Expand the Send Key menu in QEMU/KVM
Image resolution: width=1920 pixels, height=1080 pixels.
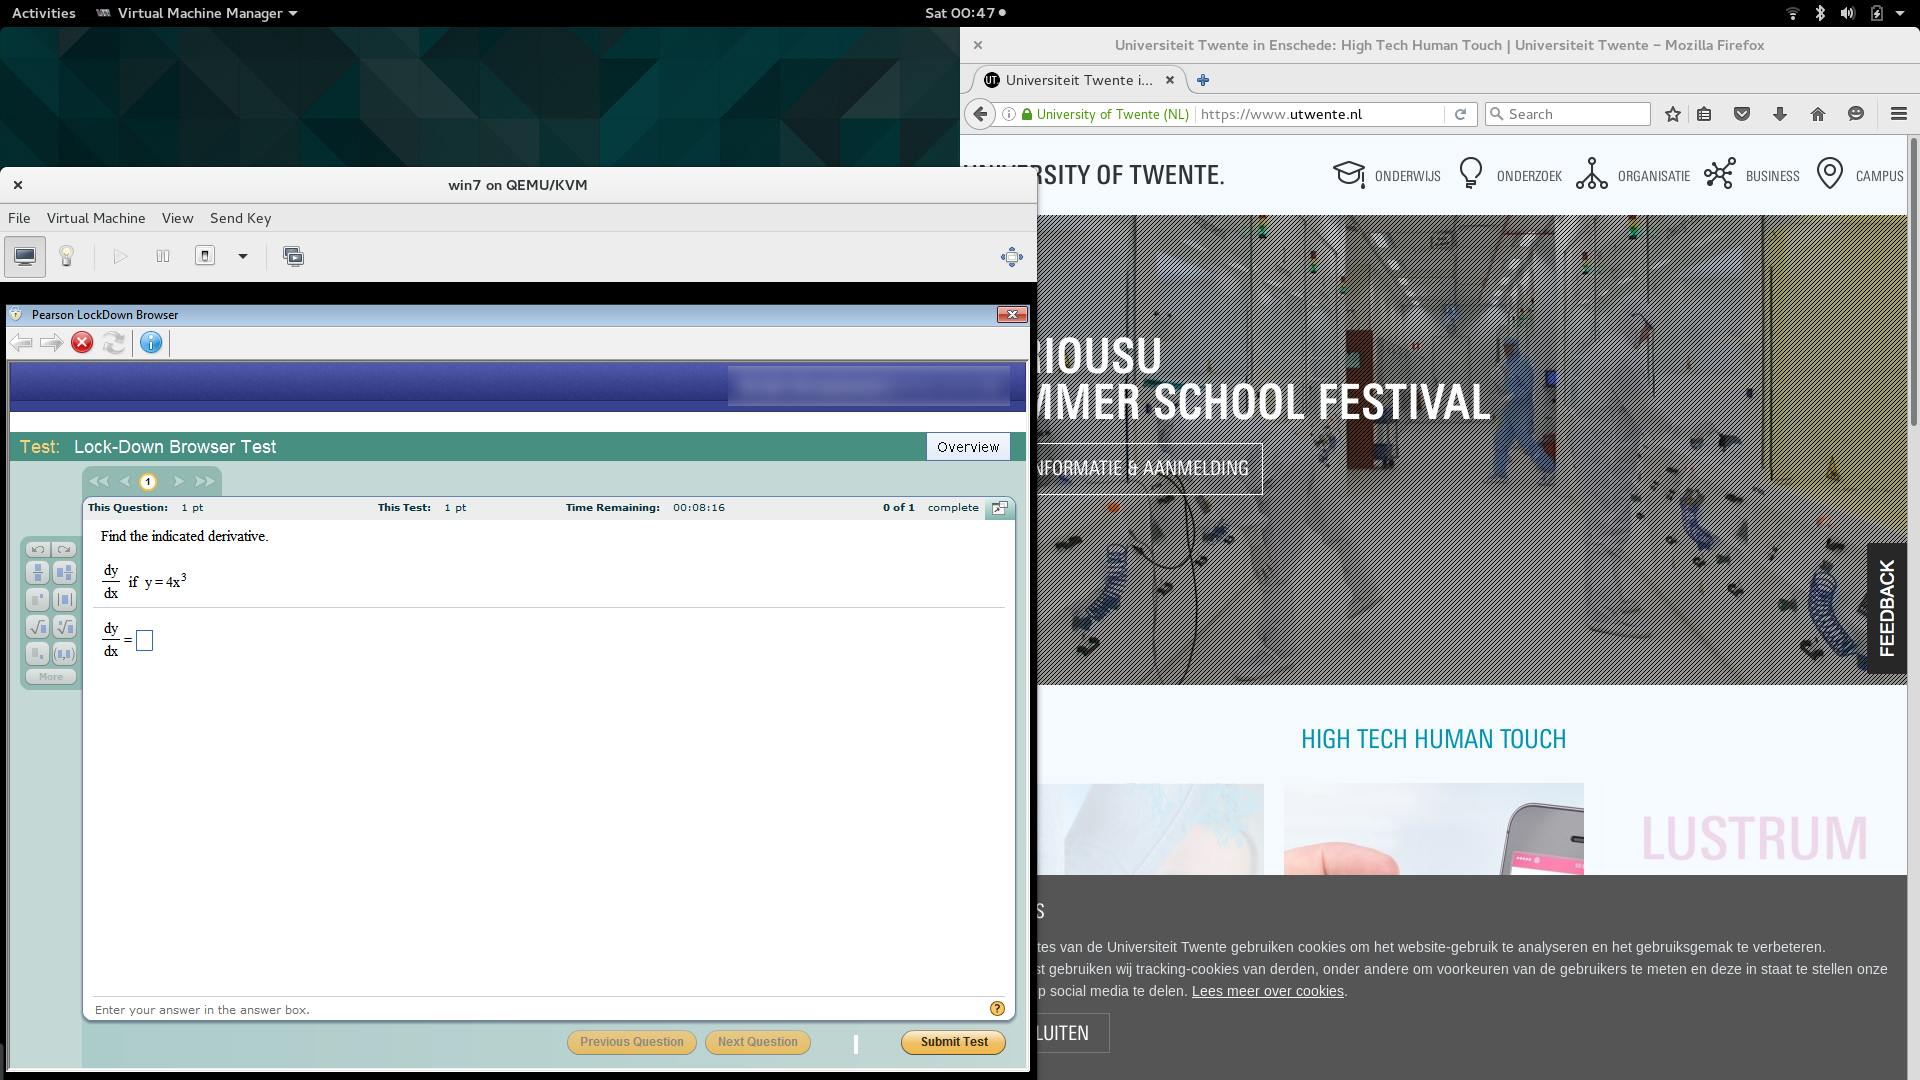[239, 216]
